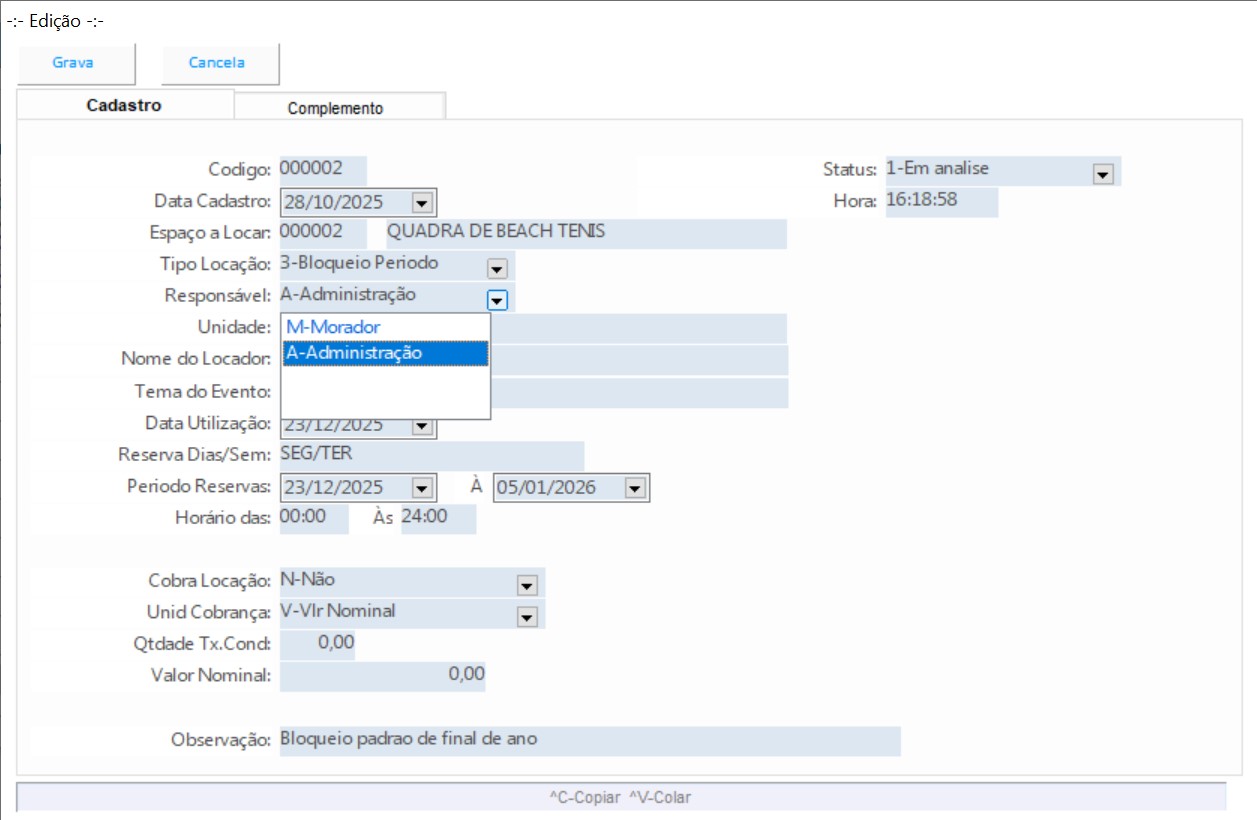
Task: Click the Grava button
Action: pos(73,63)
